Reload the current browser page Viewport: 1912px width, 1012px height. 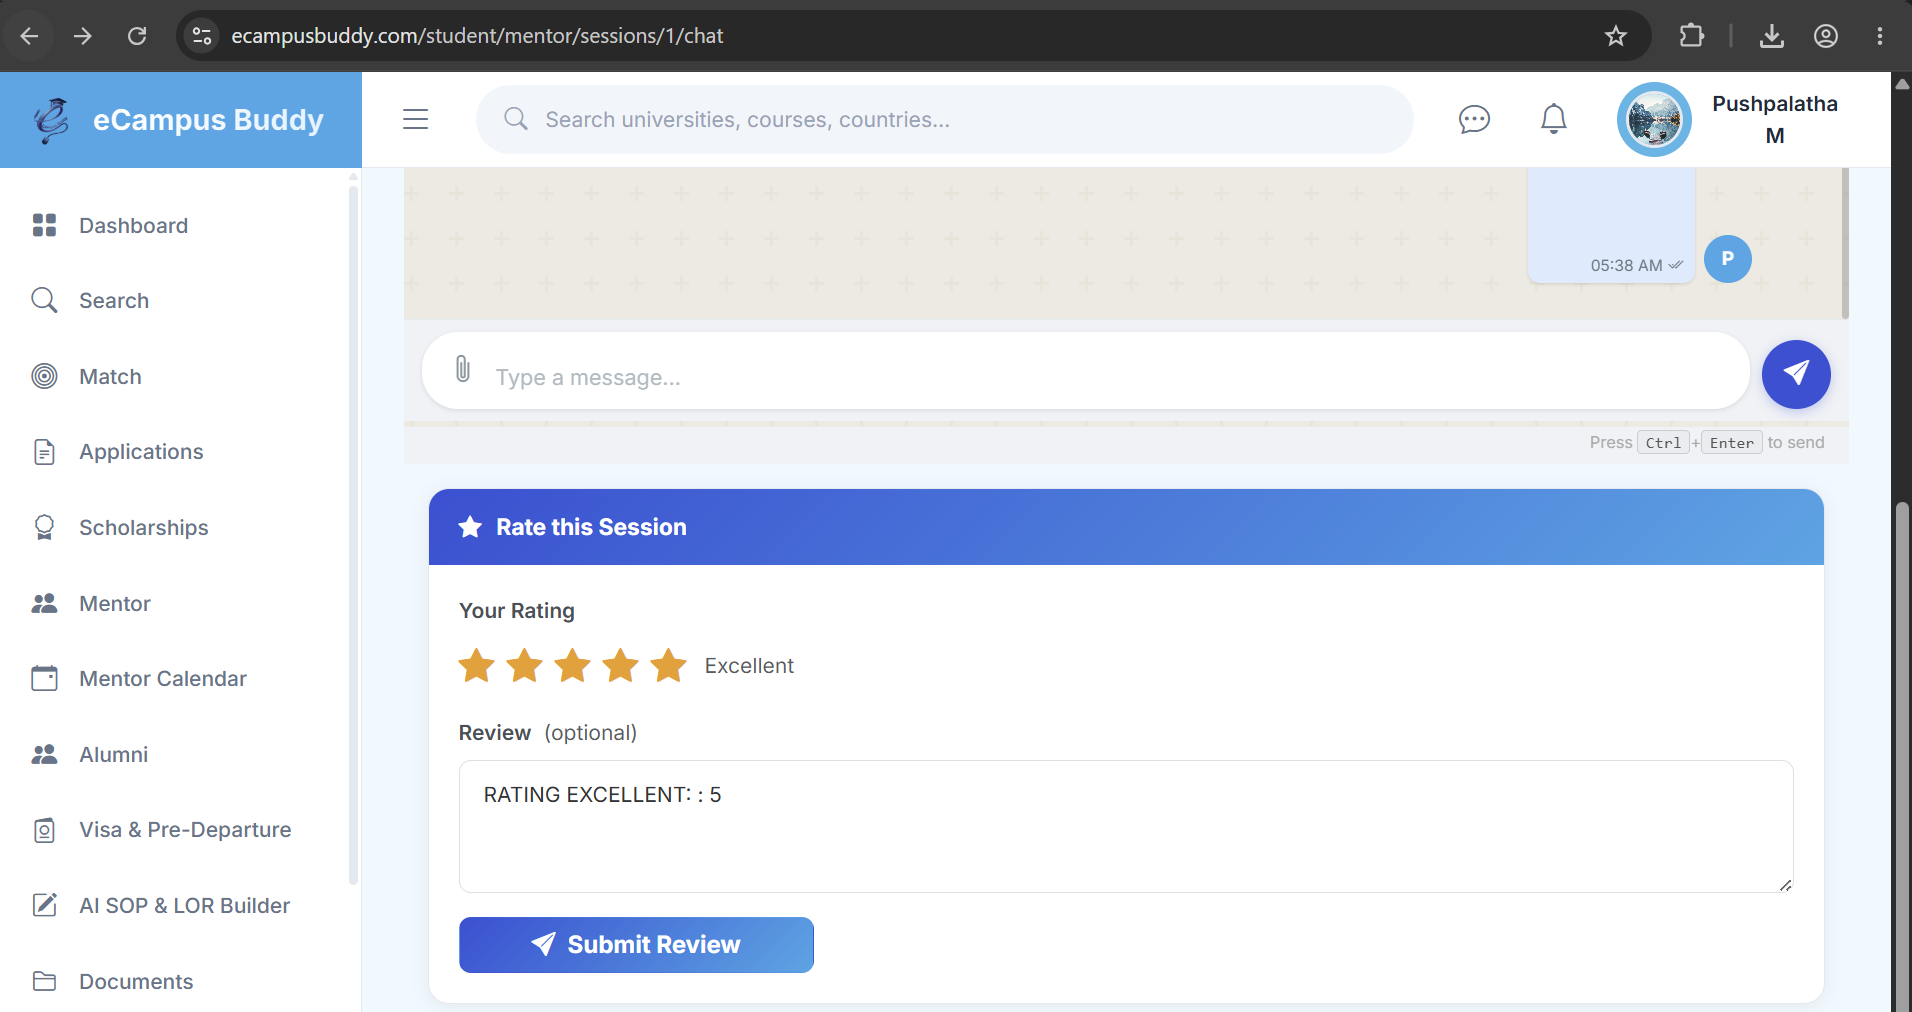(x=137, y=36)
